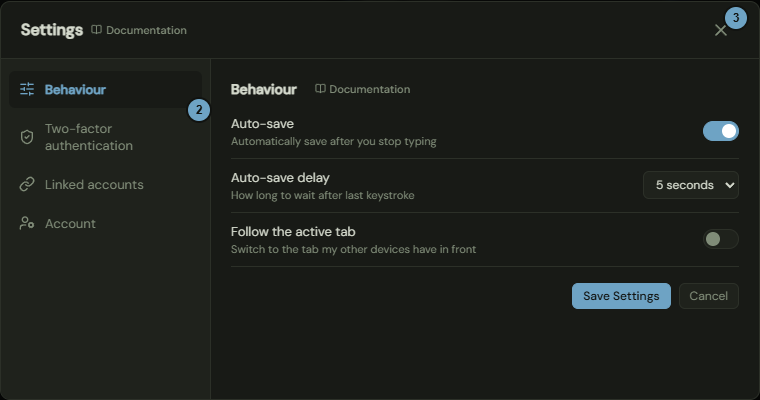The width and height of the screenshot is (760, 400).
Task: Click the Save Settings button
Action: point(621,296)
